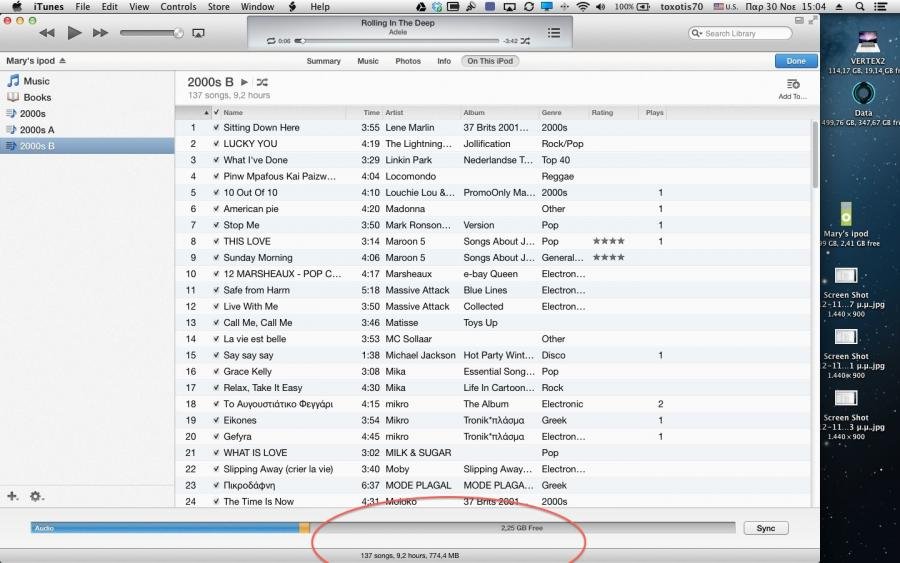The image size is (900, 563).
Task: Click the Done button
Action: [796, 61]
